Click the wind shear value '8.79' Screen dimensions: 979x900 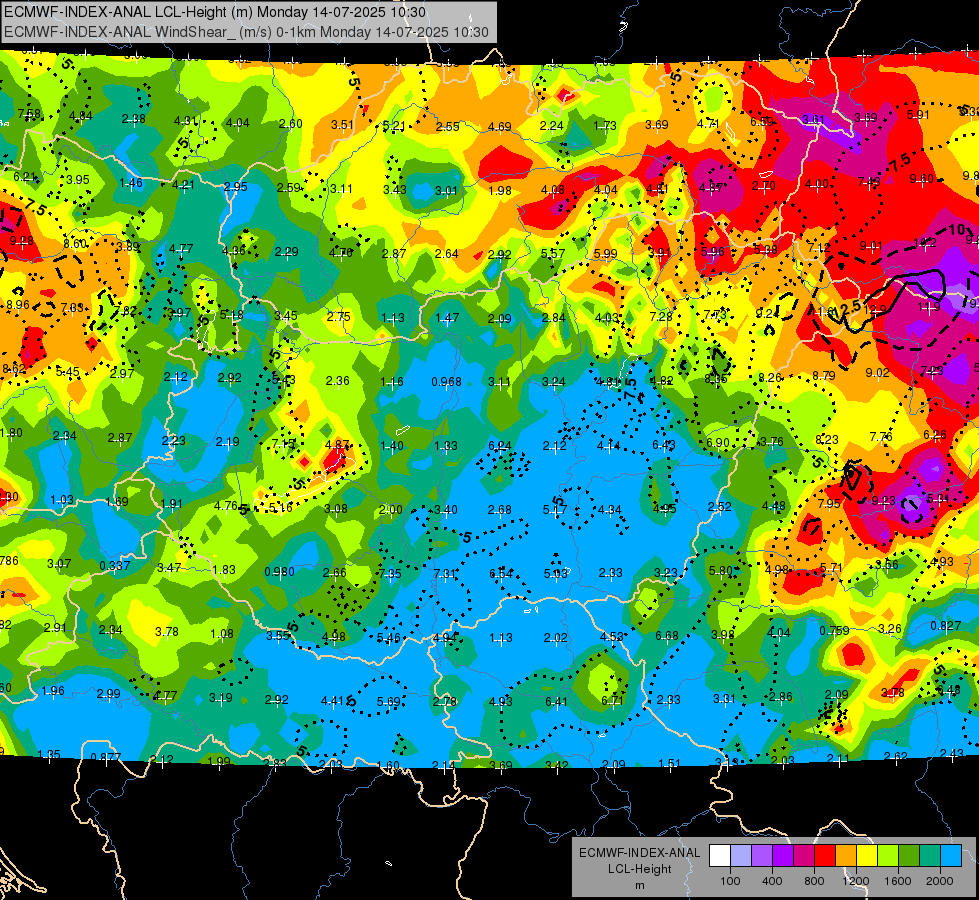824,375
